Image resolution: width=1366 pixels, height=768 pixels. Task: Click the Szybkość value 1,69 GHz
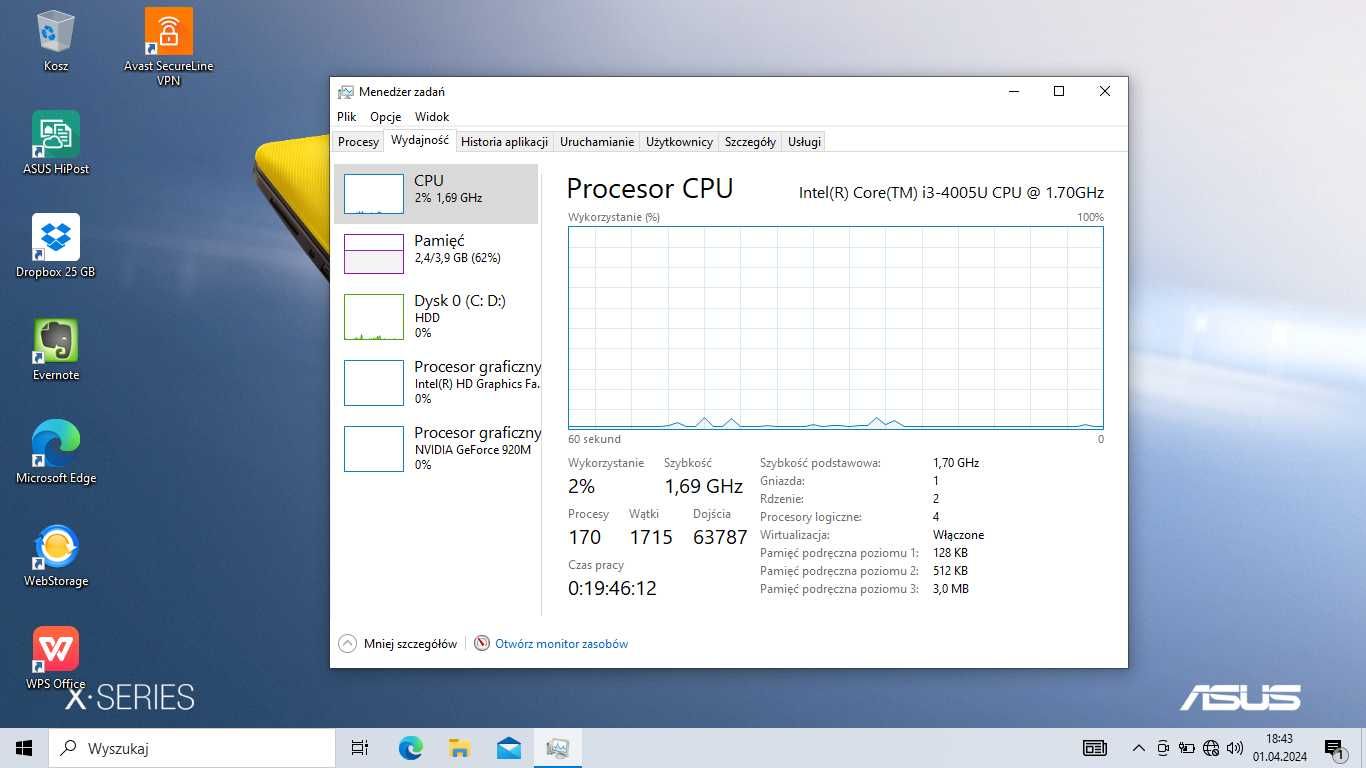pos(703,486)
